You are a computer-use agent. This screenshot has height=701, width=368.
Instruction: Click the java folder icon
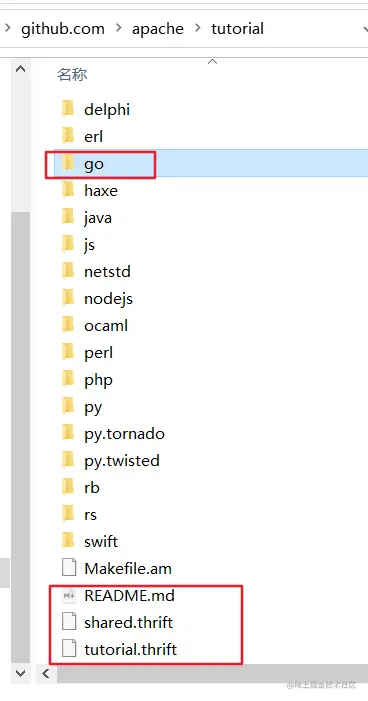point(68,217)
